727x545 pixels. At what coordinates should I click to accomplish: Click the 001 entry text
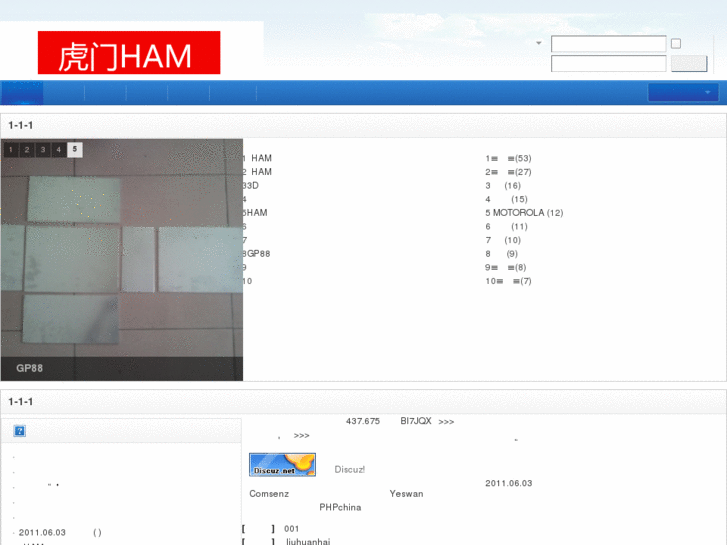pos(292,529)
